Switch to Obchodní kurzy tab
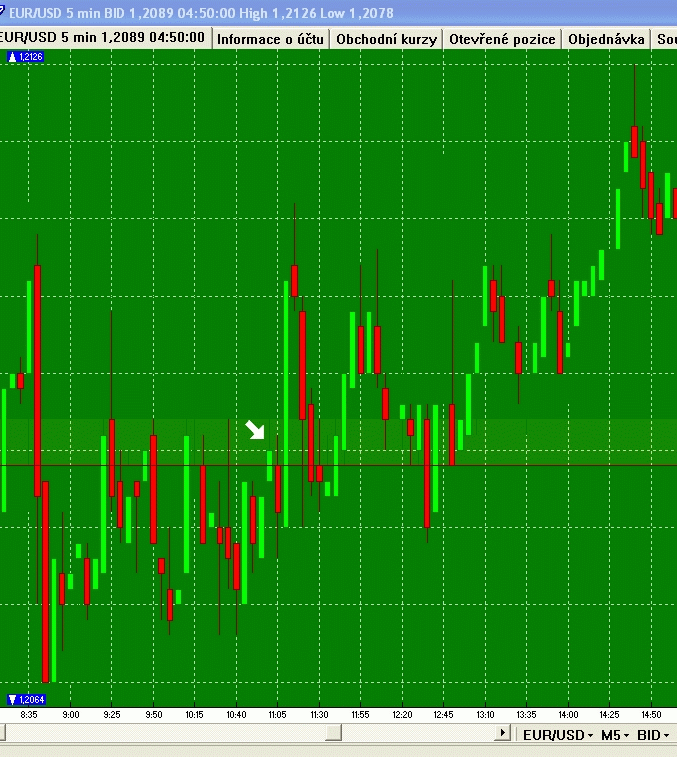The width and height of the screenshot is (677, 757). [386, 39]
